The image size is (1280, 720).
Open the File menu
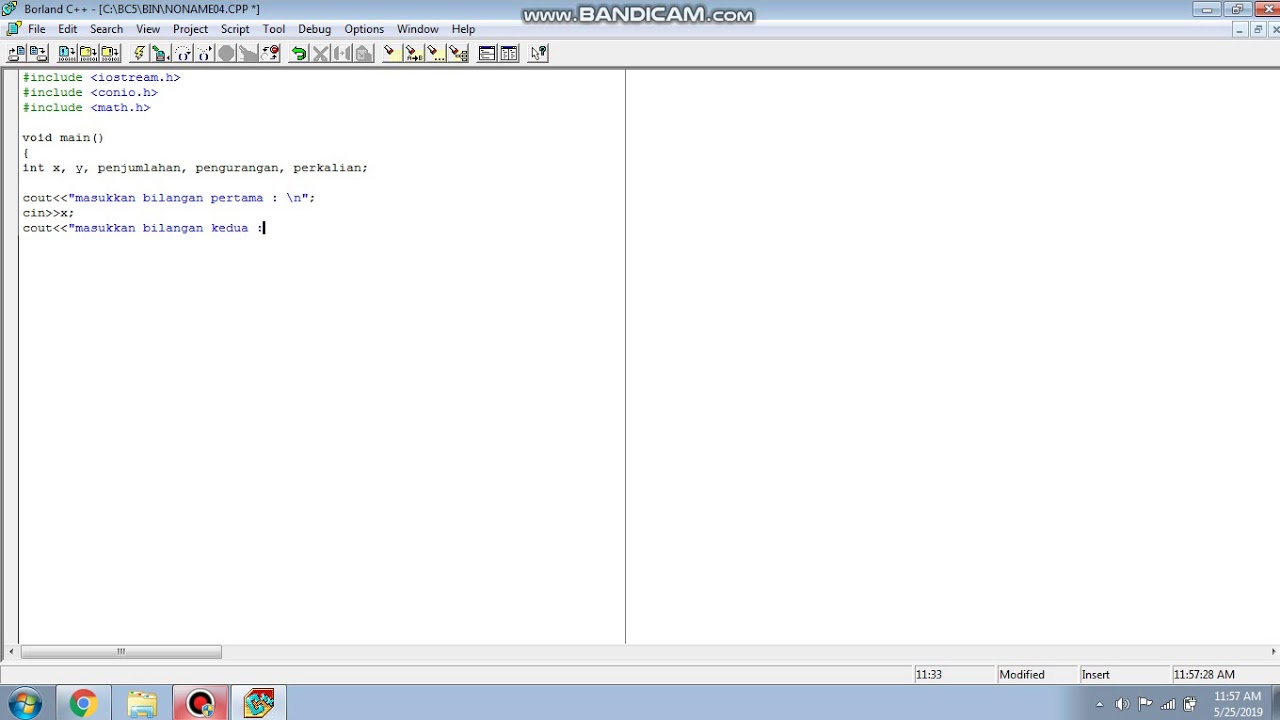click(37, 29)
